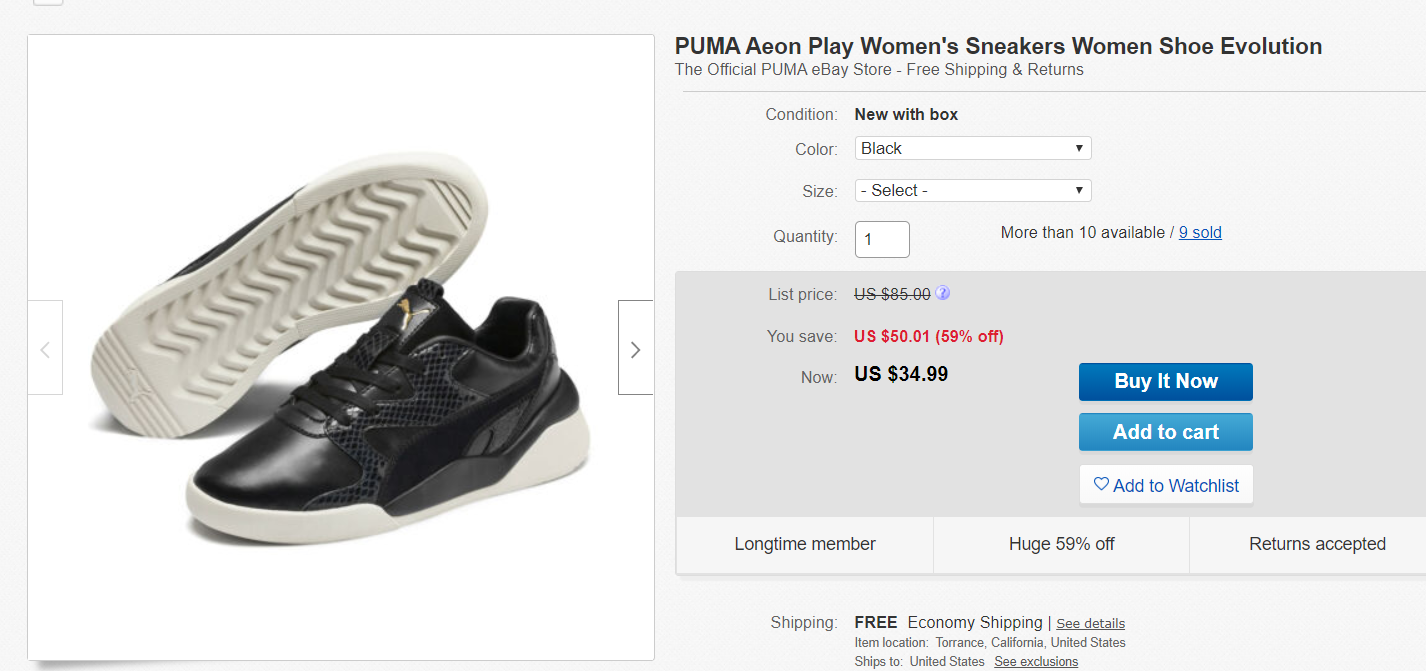Click into the Quantity input field
This screenshot has width=1426, height=671.
coord(881,239)
